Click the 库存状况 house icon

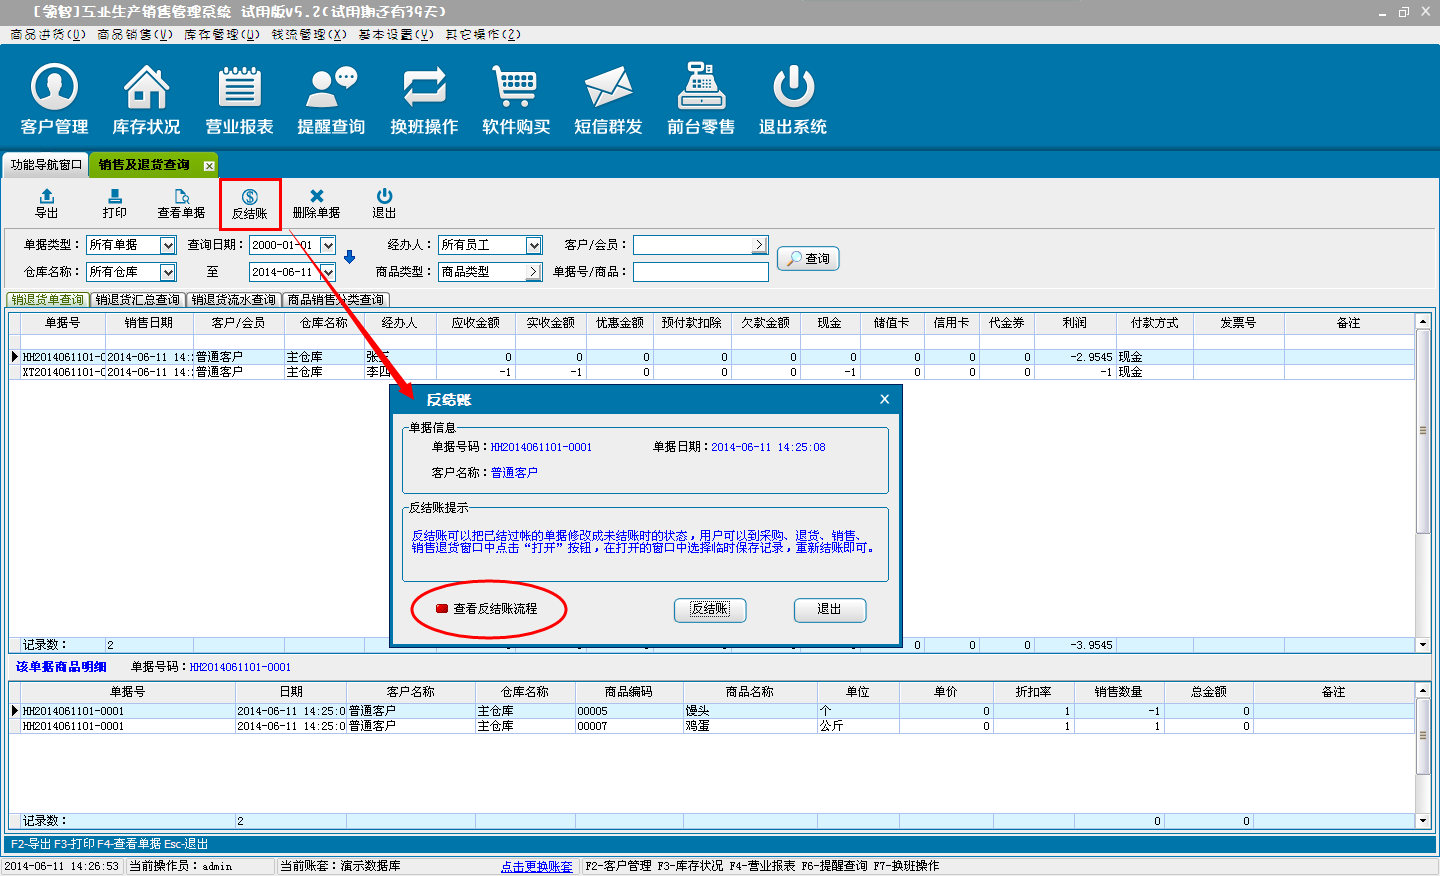coord(146,88)
